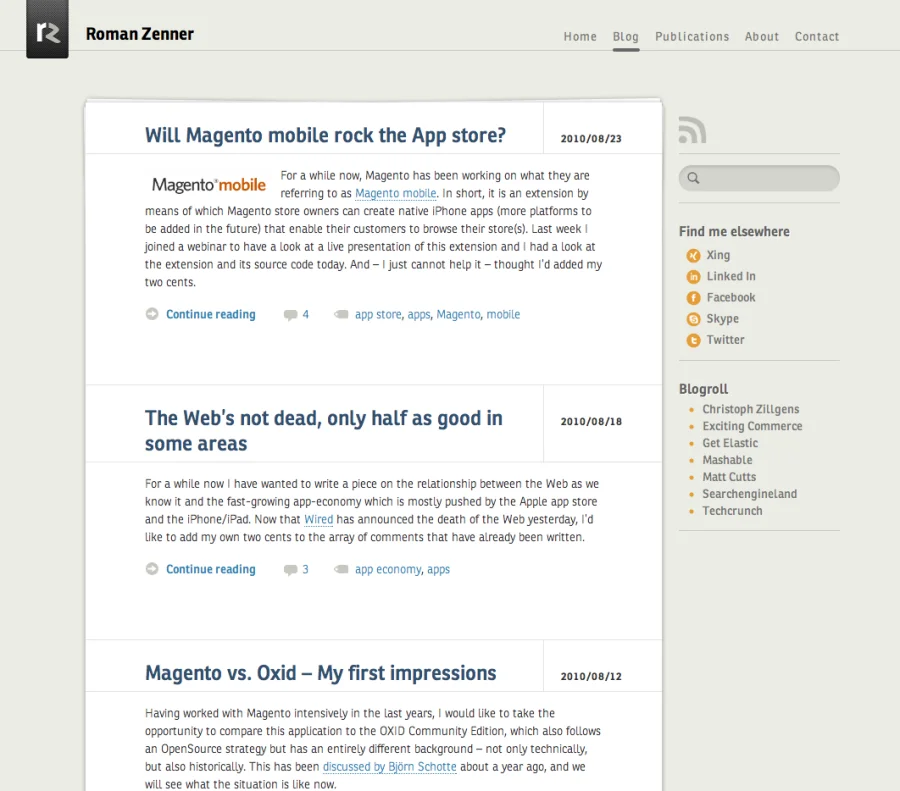Go to the Home menu item
The width and height of the screenshot is (900, 791).
tap(580, 37)
